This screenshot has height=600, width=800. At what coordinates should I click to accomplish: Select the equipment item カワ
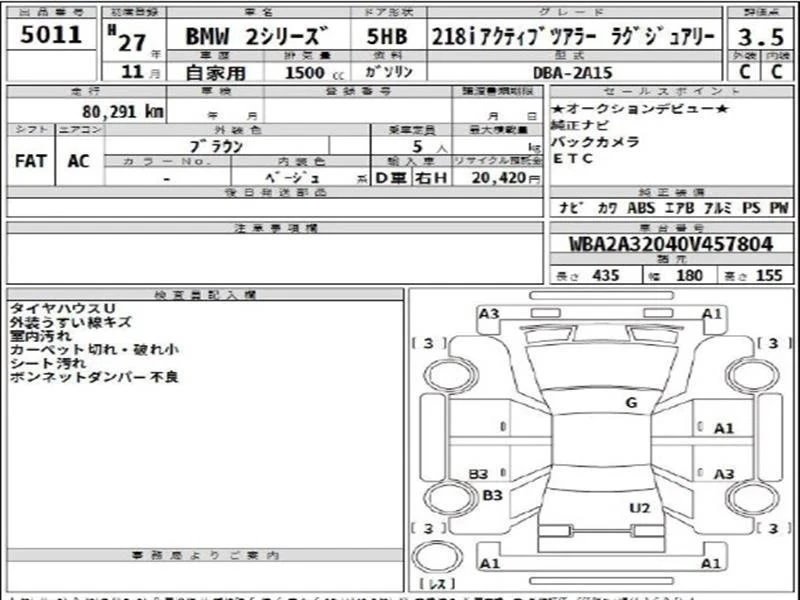[x=606, y=208]
